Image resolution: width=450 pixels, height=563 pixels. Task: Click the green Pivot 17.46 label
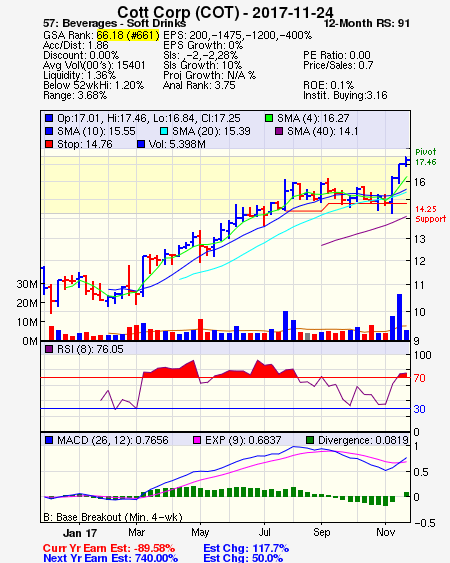pos(426,157)
